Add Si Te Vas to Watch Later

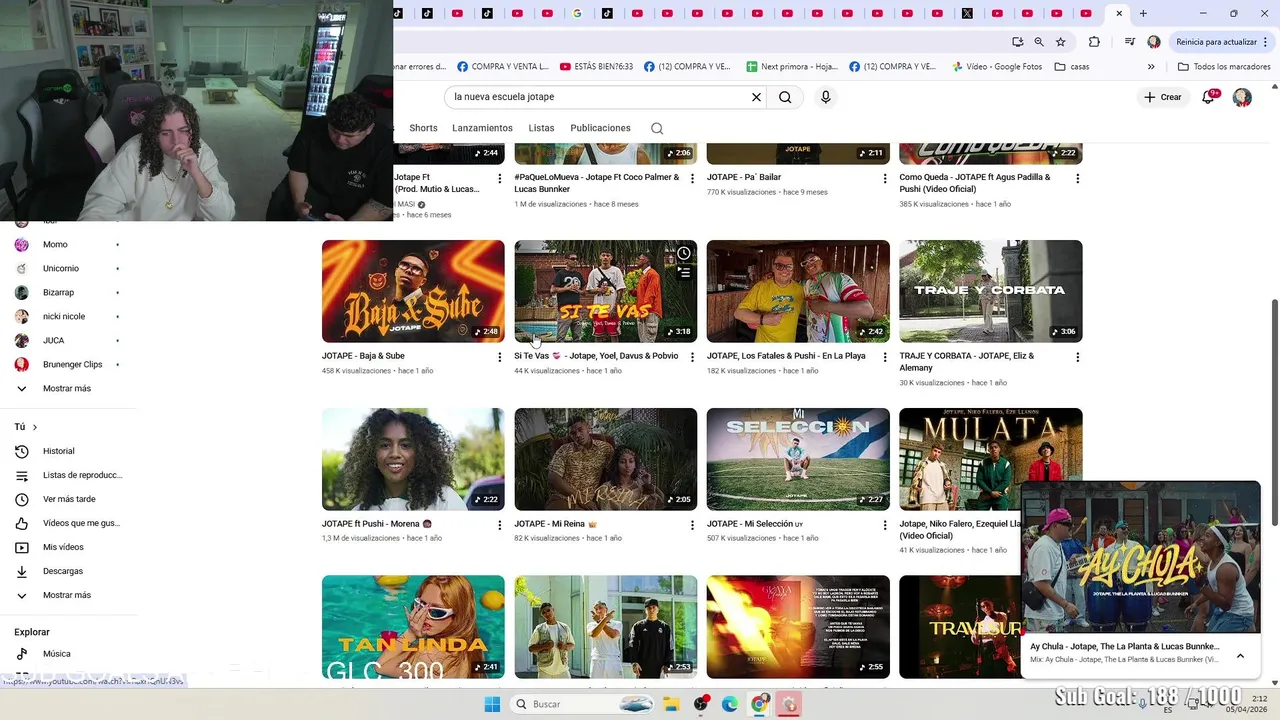click(x=684, y=253)
